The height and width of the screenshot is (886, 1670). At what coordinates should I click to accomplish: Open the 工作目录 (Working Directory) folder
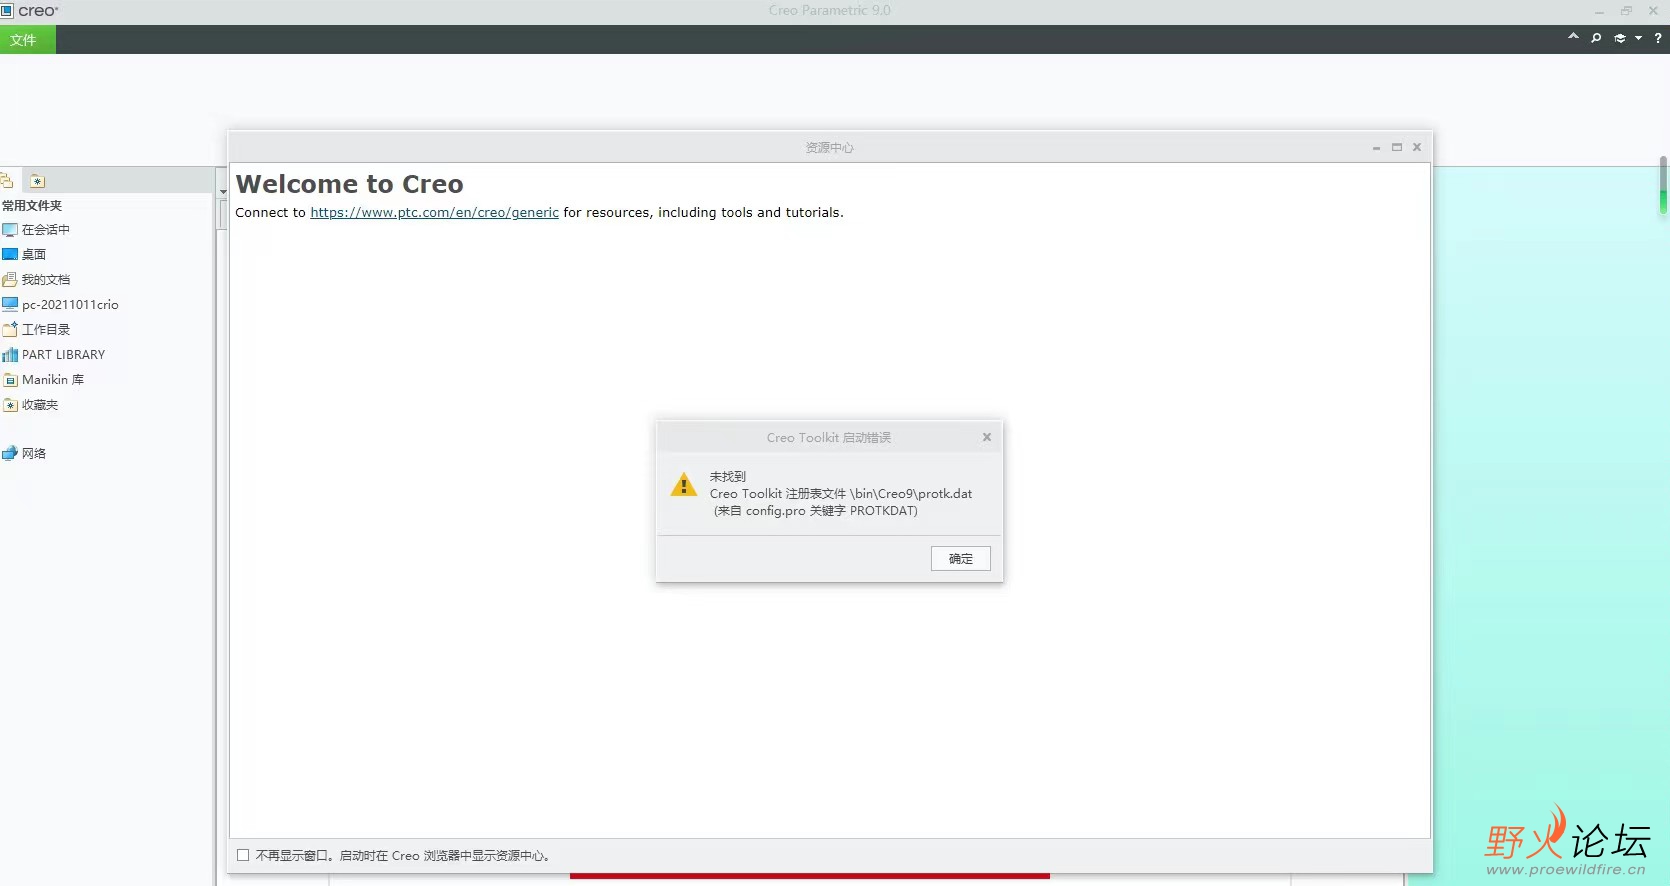coord(36,330)
